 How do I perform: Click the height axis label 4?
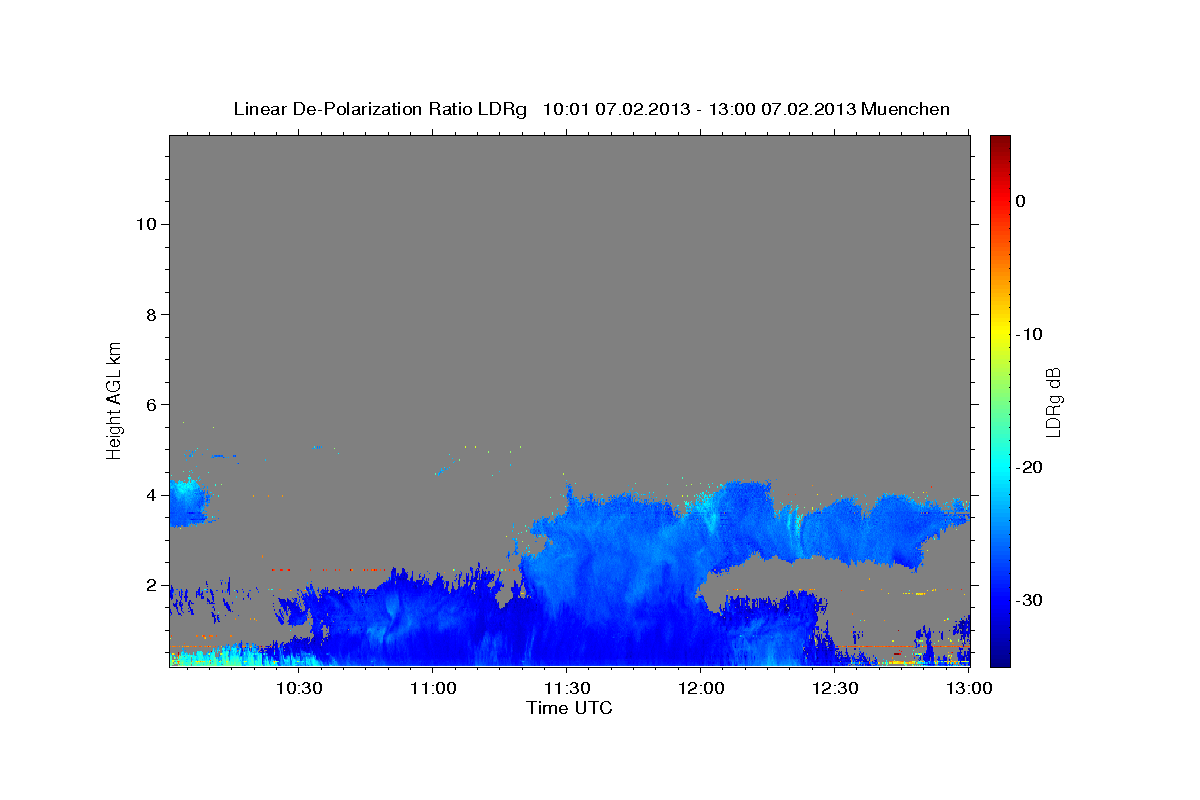(150, 494)
